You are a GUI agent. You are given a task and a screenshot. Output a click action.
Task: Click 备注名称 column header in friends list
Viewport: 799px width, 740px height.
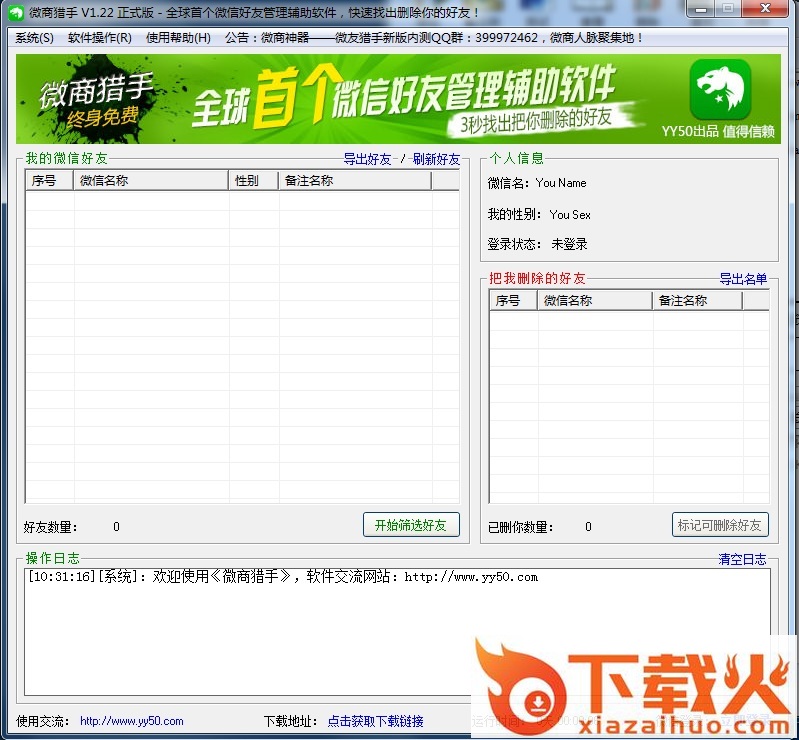tap(355, 180)
